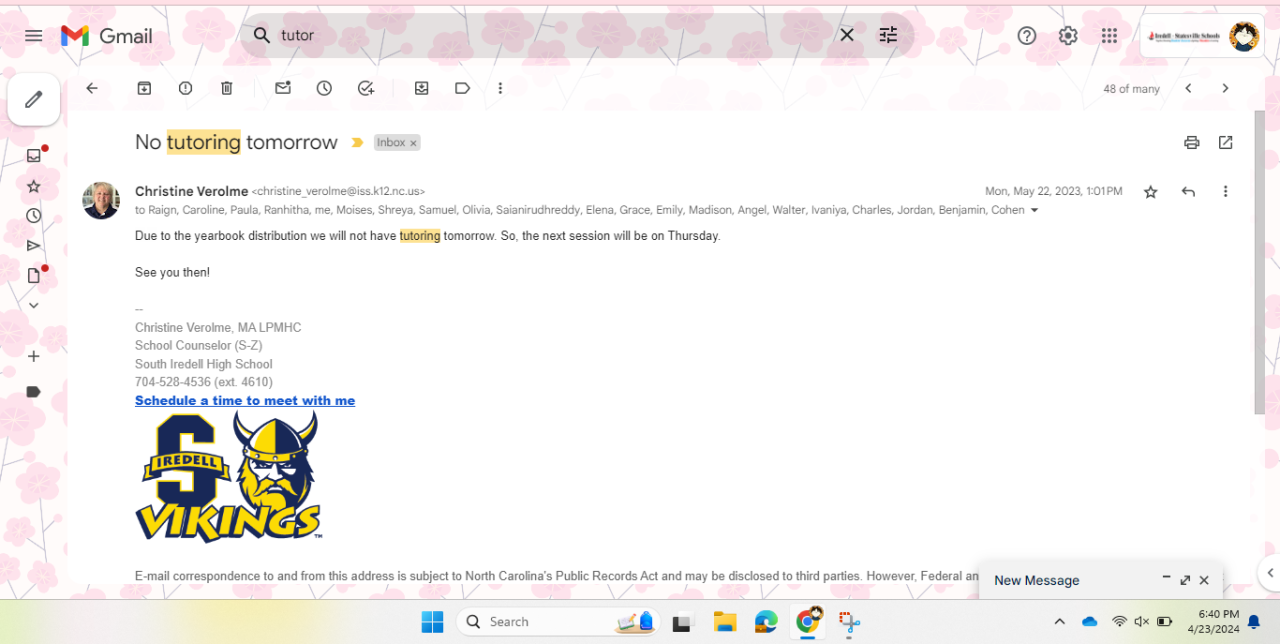Click the Gmail logo
The height and width of the screenshot is (644, 1280).
tap(107, 36)
